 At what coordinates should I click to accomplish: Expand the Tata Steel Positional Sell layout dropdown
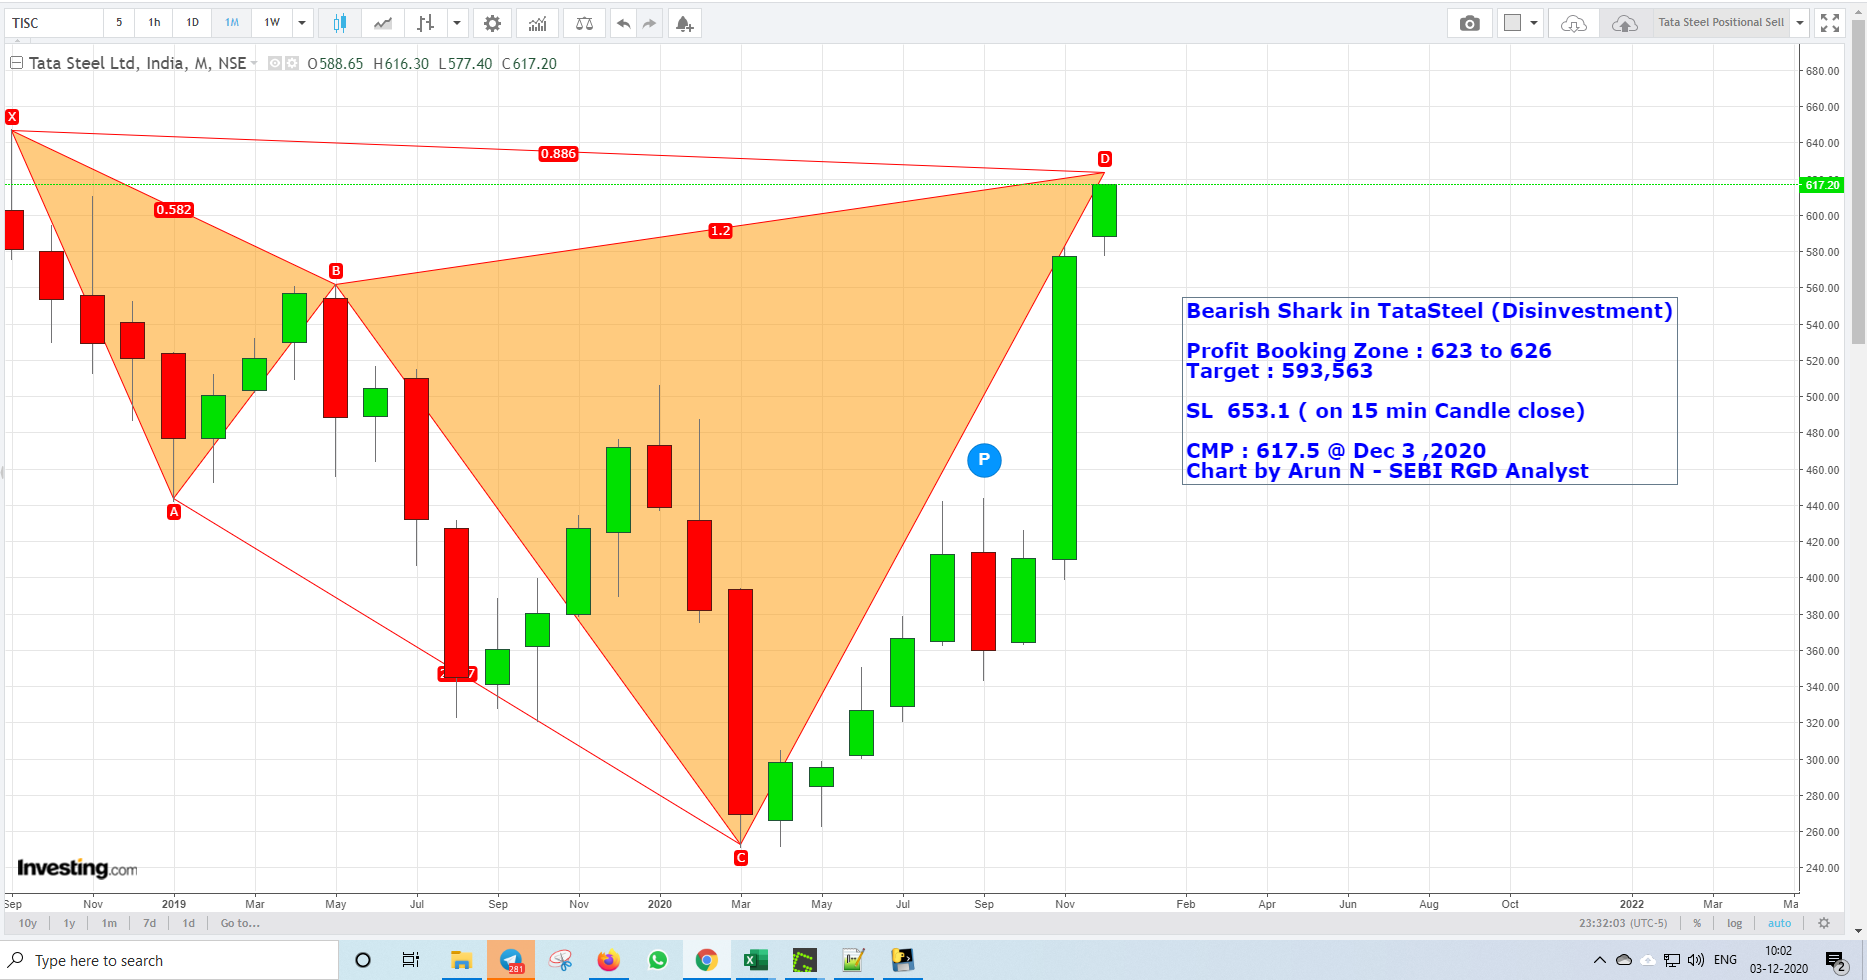tap(1800, 22)
